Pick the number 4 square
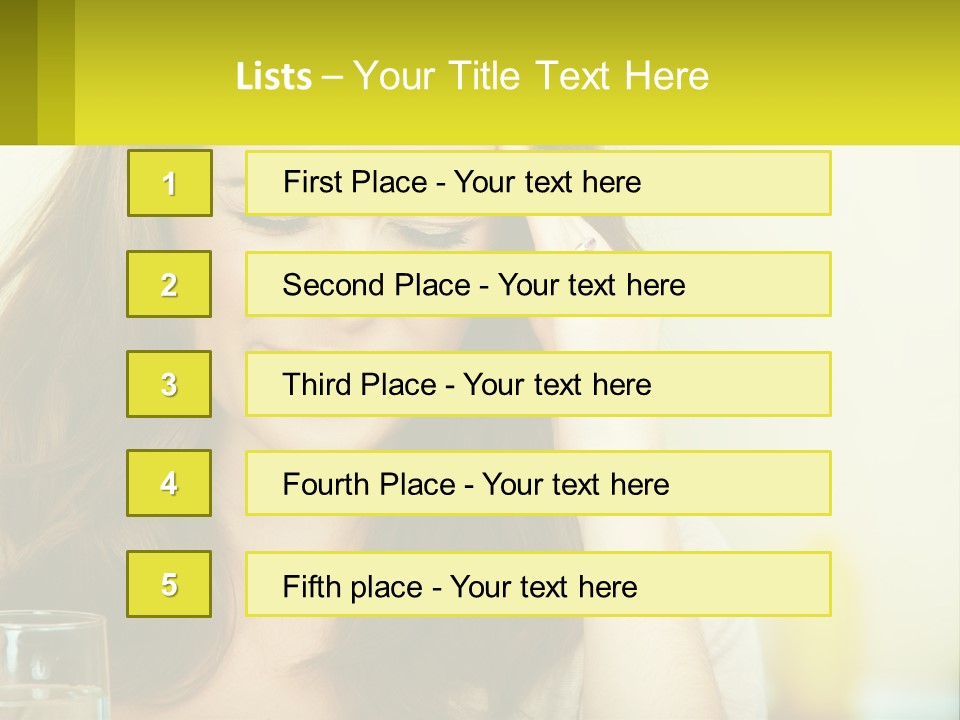 (169, 484)
